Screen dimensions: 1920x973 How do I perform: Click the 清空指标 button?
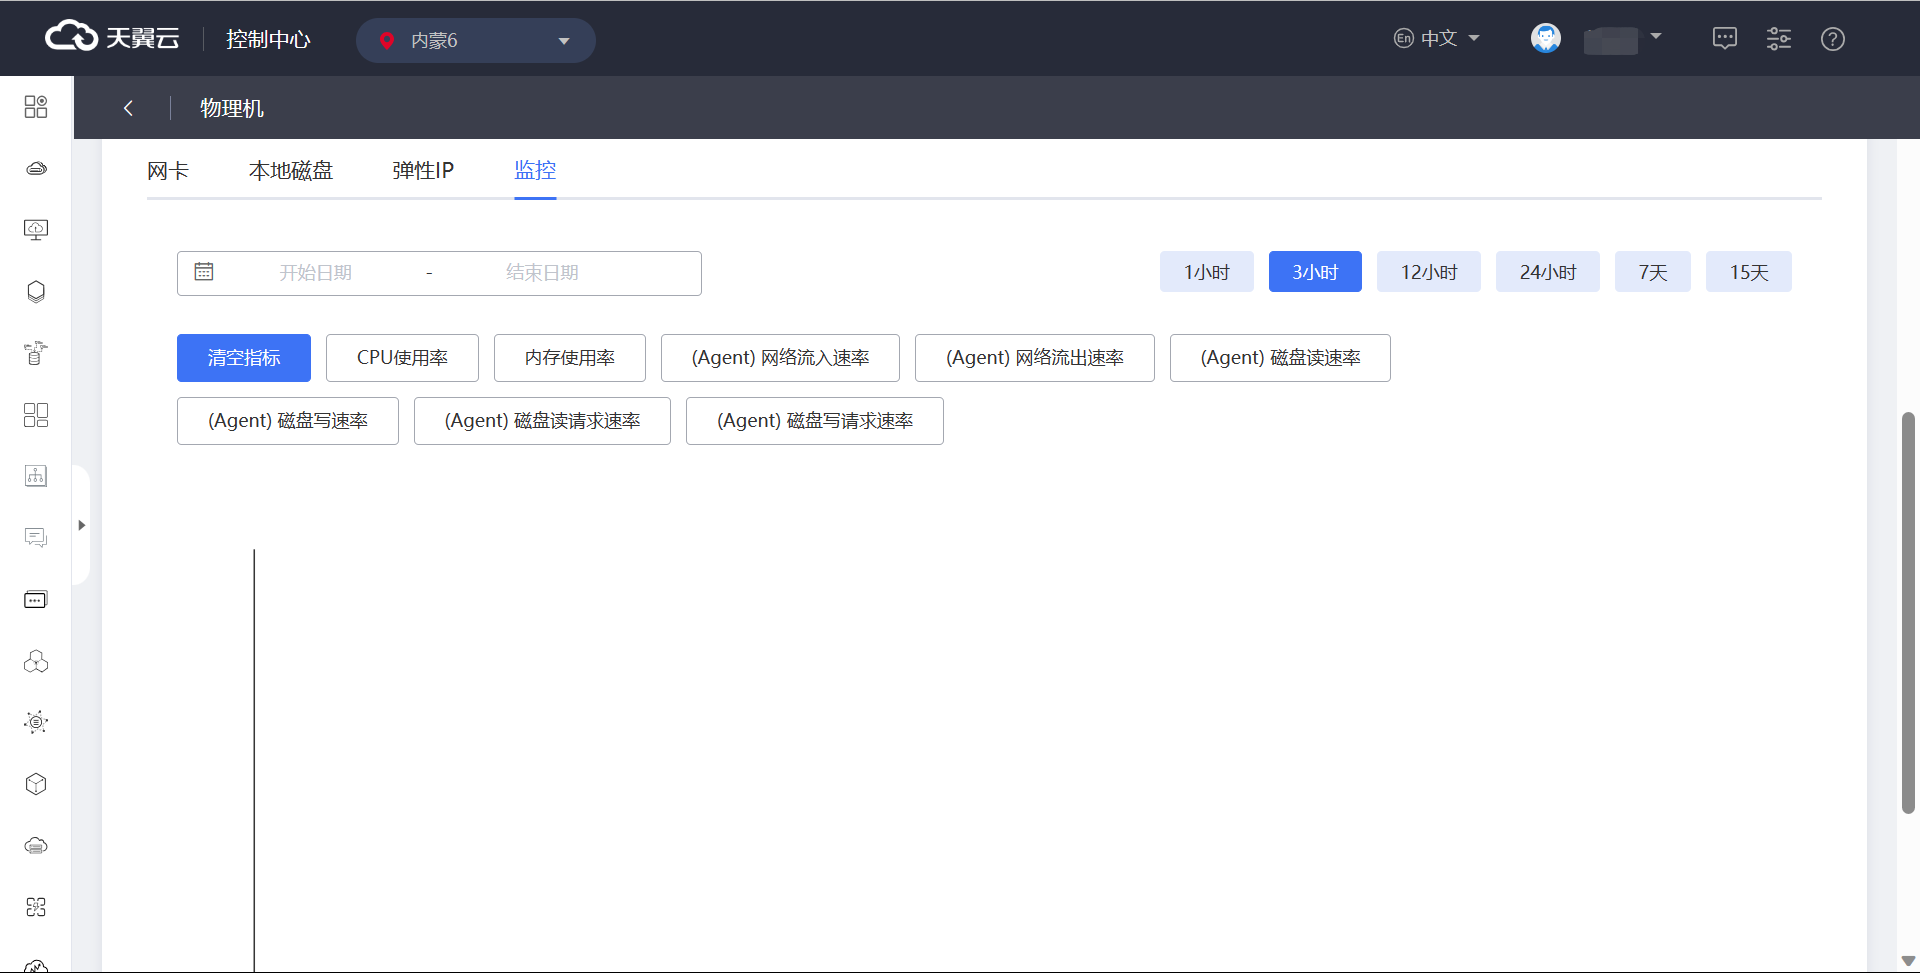pyautogui.click(x=244, y=358)
